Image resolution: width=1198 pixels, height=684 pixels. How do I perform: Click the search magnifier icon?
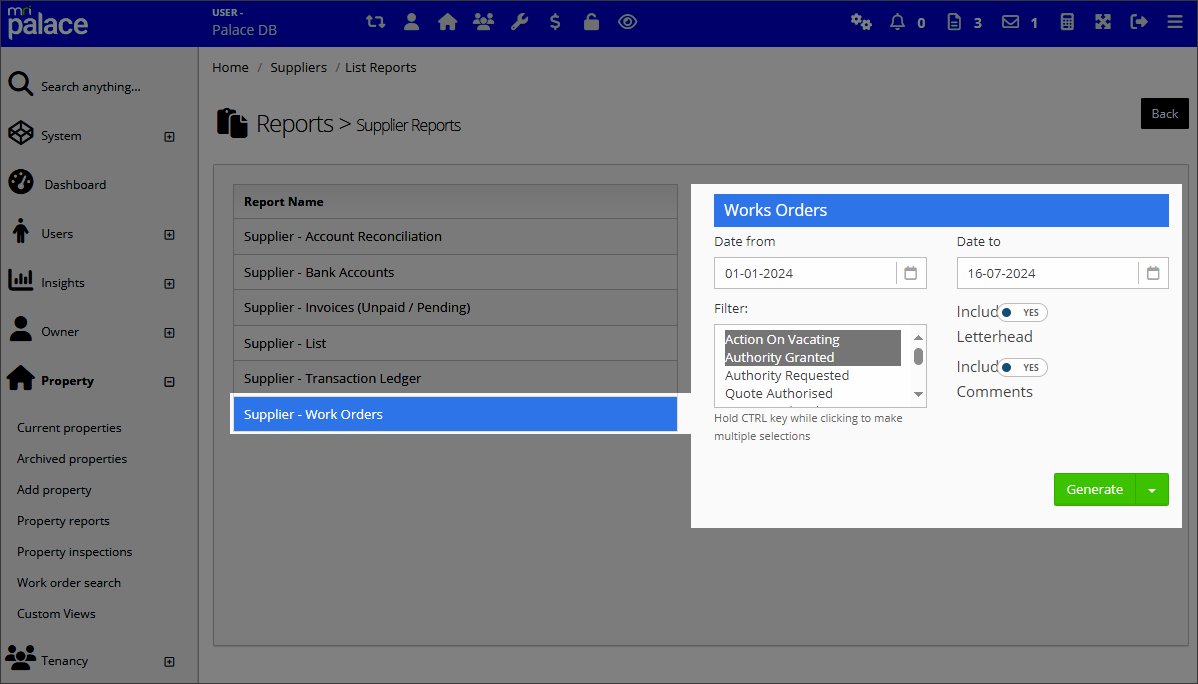[21, 84]
